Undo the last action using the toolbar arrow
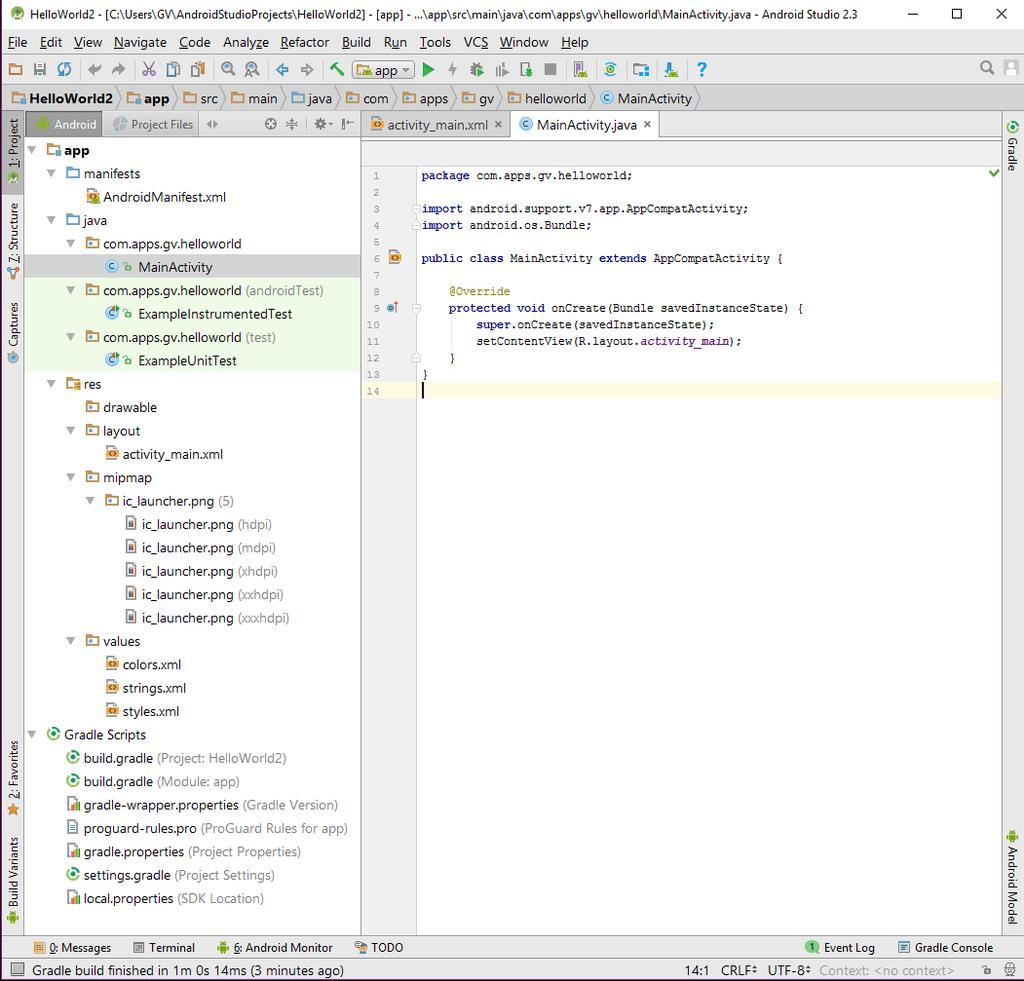 pos(95,69)
